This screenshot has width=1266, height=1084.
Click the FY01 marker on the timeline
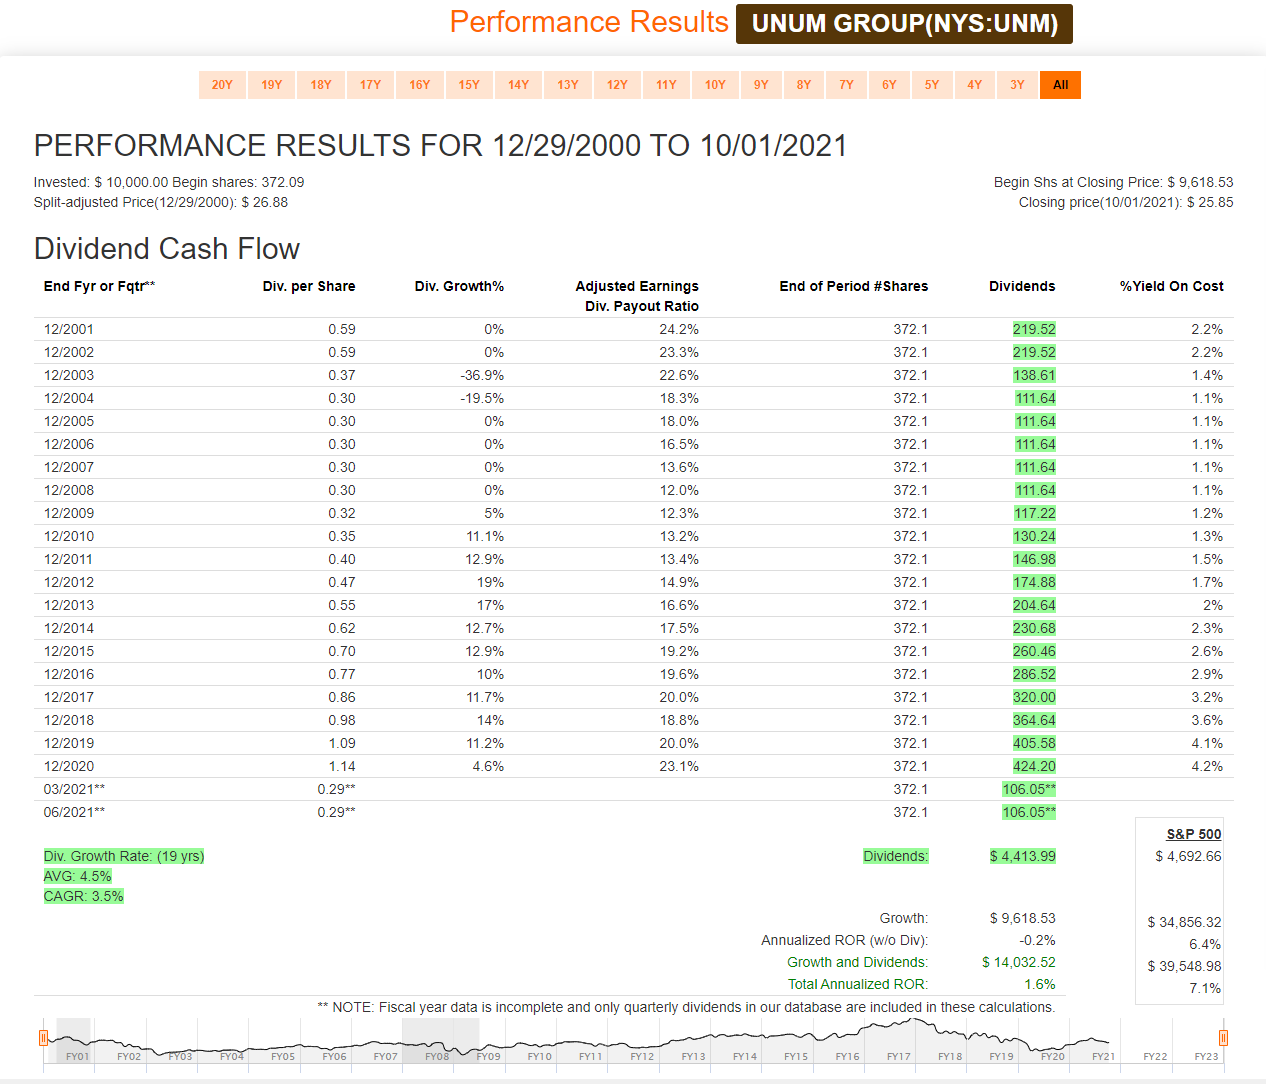click(x=77, y=1056)
